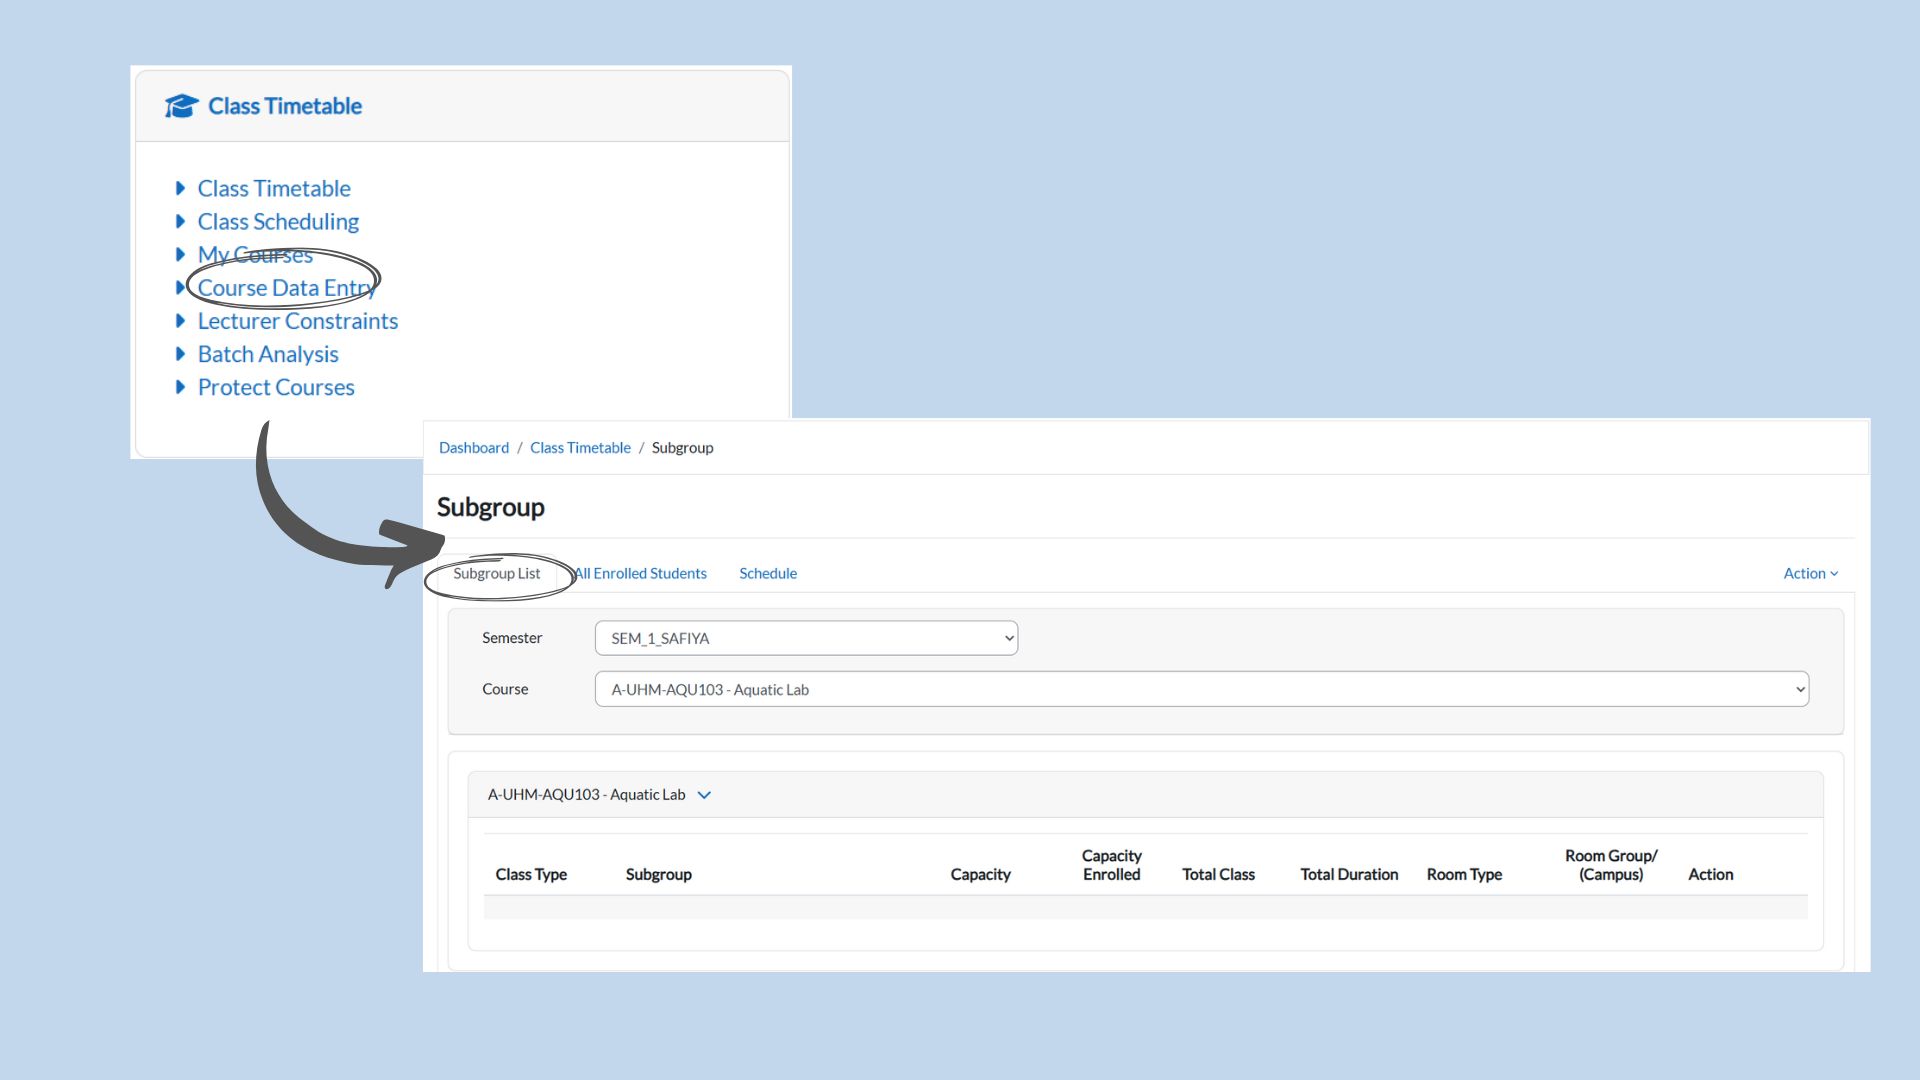This screenshot has width=1920, height=1080.
Task: Expand the Action menu at top right
Action: click(1810, 573)
